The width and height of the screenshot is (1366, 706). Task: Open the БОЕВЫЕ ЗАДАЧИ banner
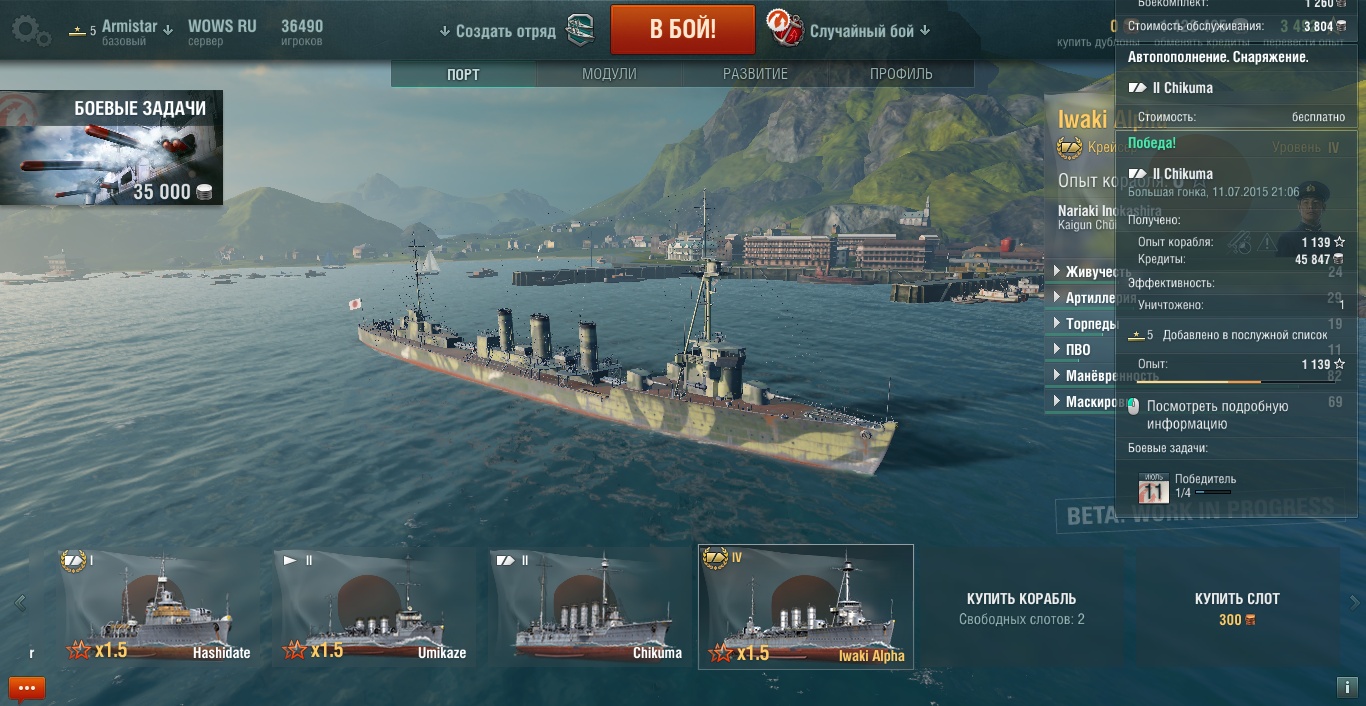[x=112, y=148]
